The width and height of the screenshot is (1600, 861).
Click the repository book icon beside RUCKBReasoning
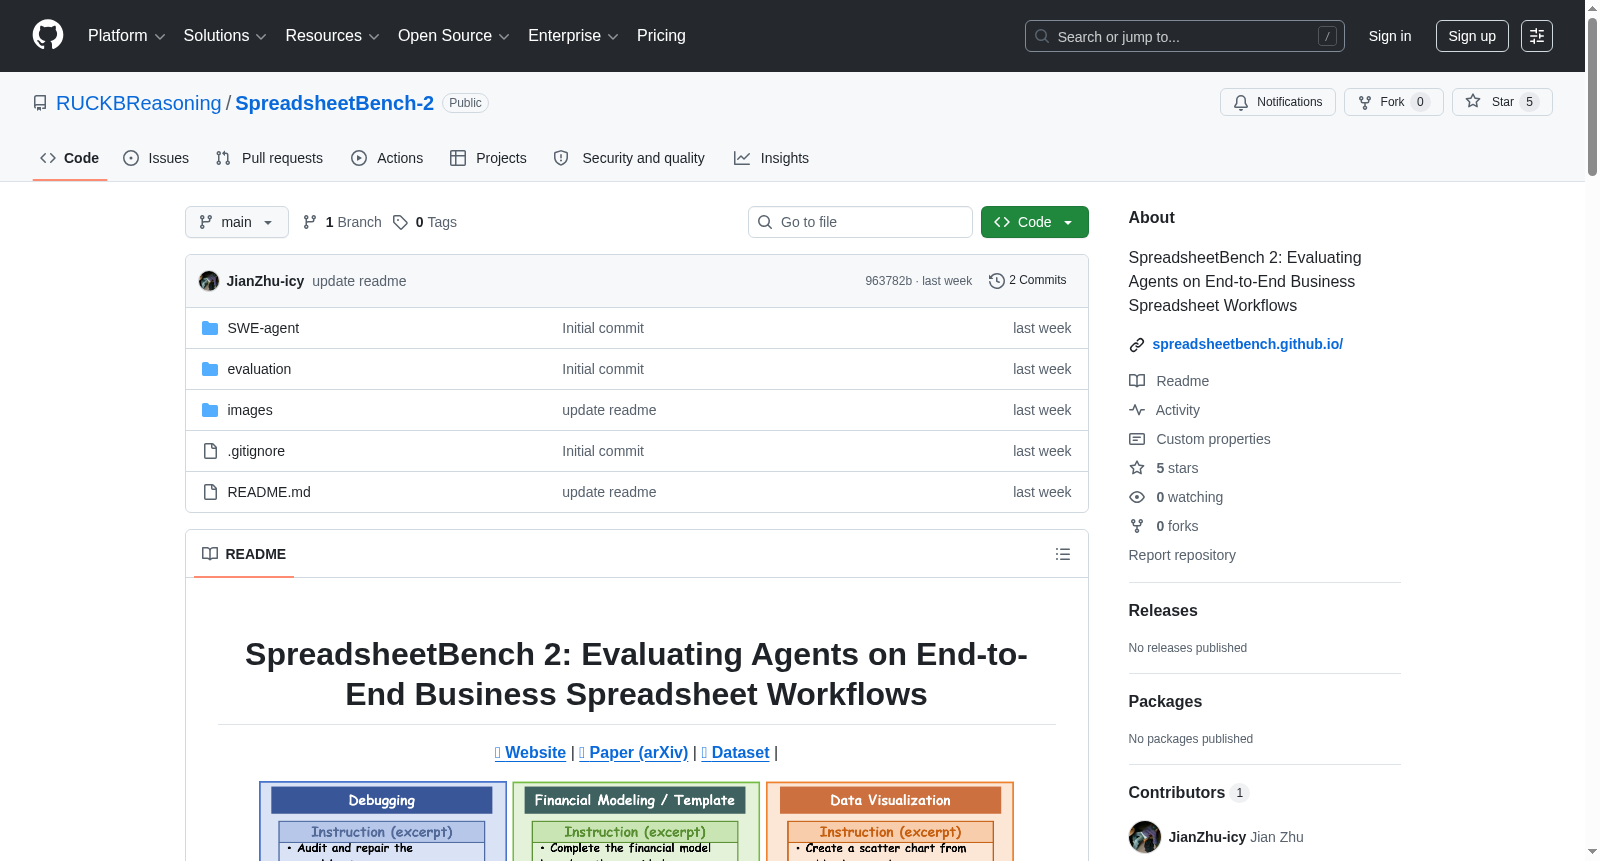(x=40, y=103)
